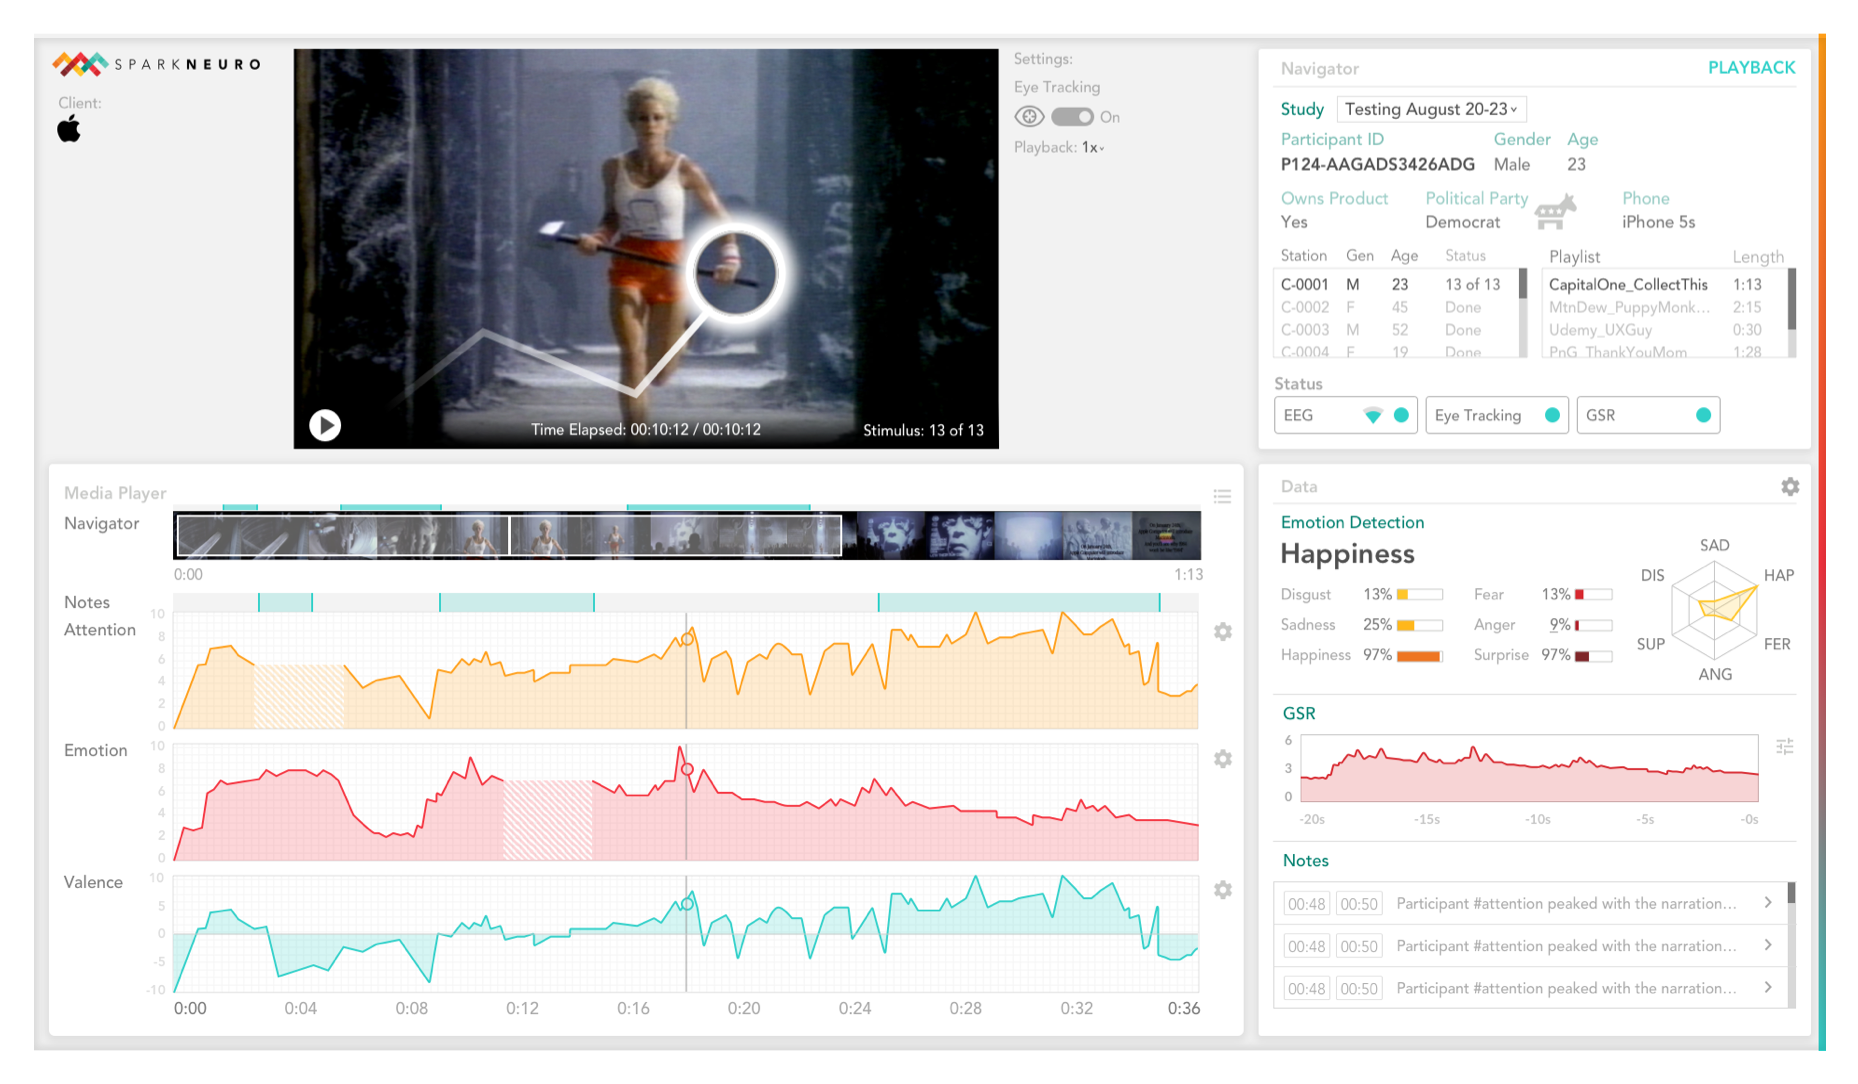This screenshot has height=1084, width=1858.
Task: Click the Fear 13% bar
Action: pos(1593,595)
